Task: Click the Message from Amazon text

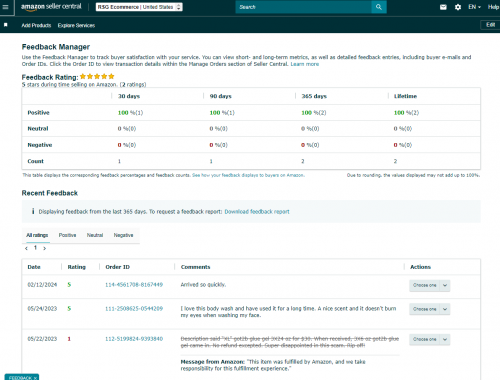Action: 273,365
